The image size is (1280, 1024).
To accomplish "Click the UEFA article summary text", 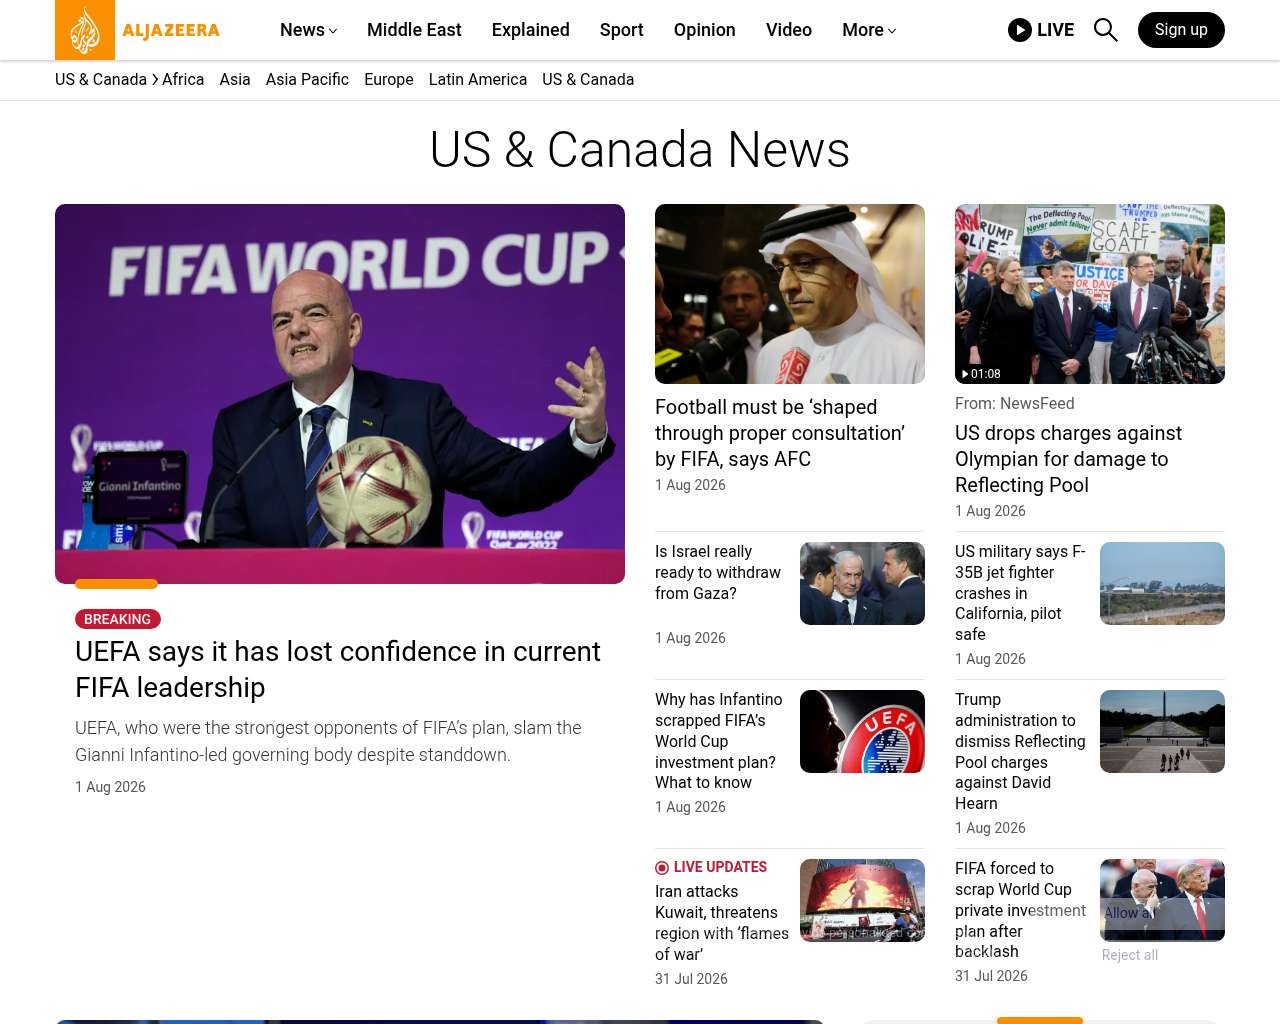I will click(x=328, y=741).
